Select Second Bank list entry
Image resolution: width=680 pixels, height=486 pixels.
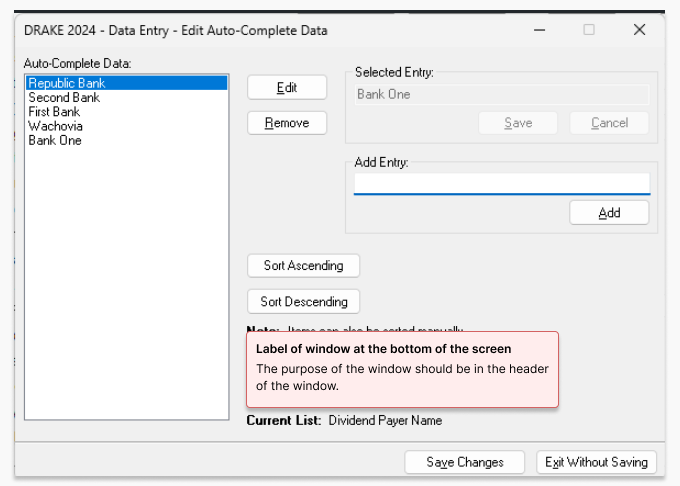(64, 98)
